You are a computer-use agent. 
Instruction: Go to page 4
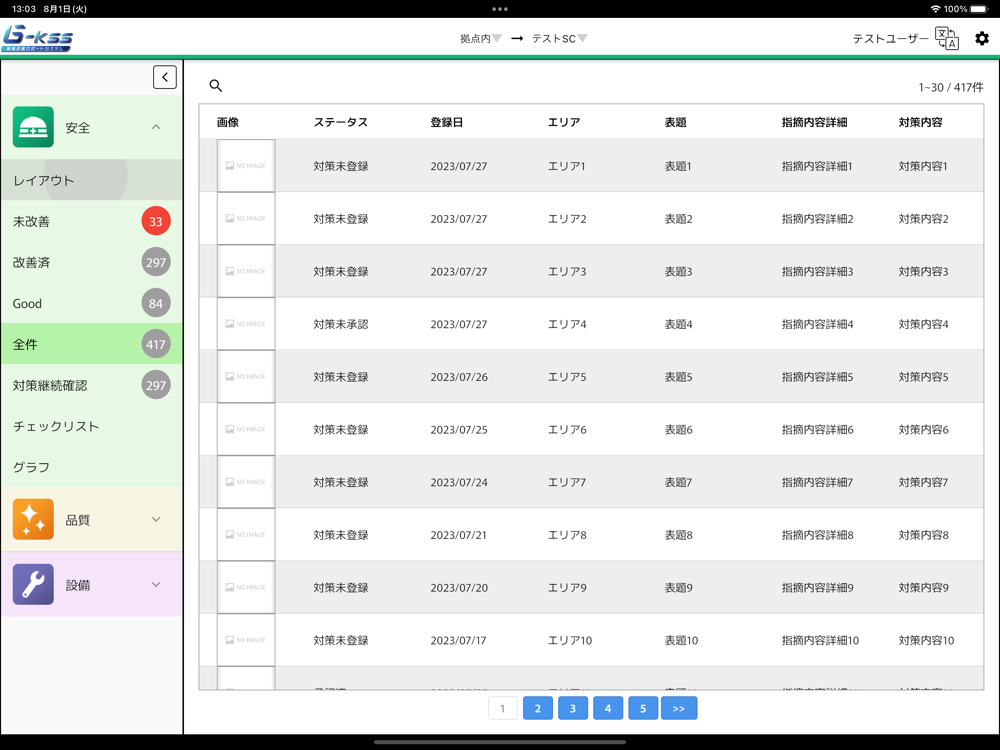point(608,708)
